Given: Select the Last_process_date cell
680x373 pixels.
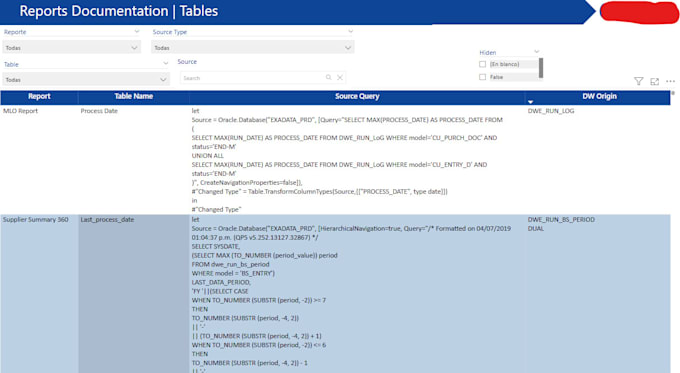Looking at the screenshot, I should pos(107,219).
